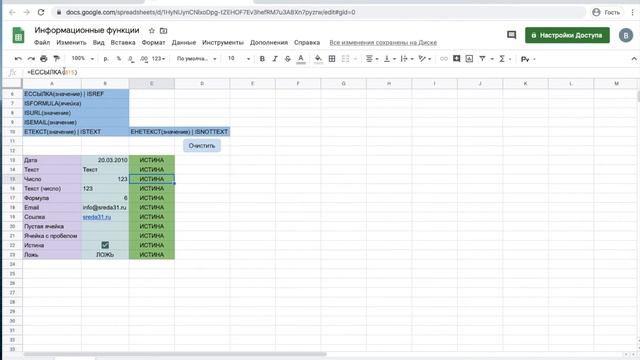The image size is (640, 360).
Task: Toggle bold formatting
Action: coord(262,59)
